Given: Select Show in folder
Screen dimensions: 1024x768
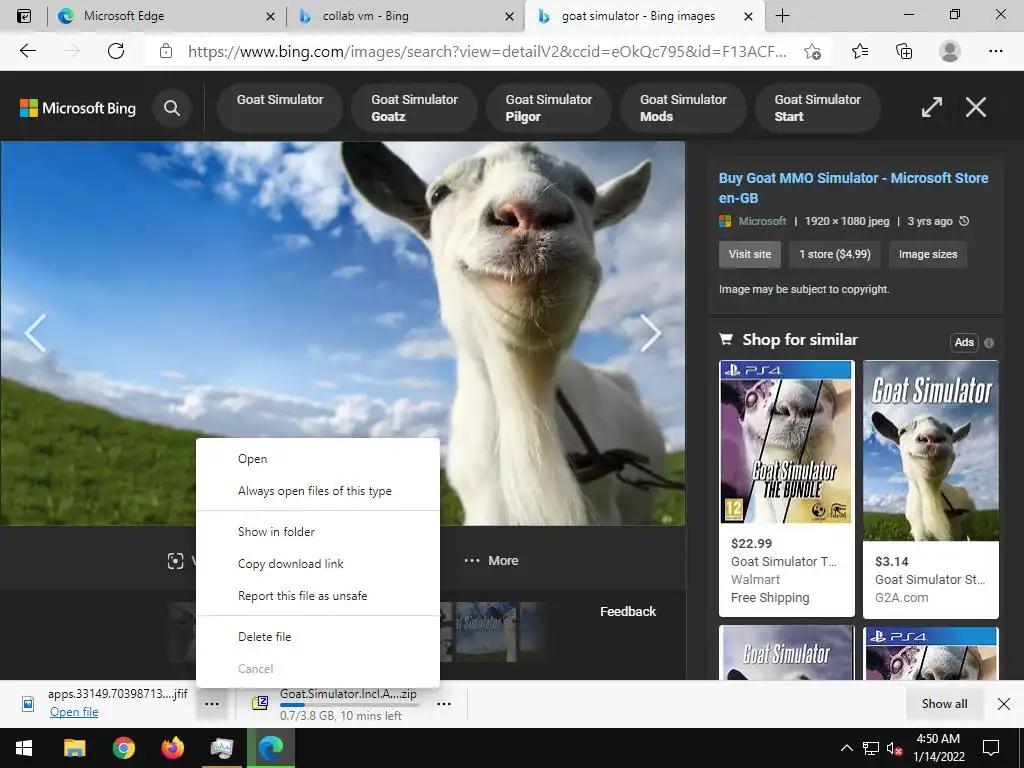Looking at the screenshot, I should click(318, 532).
